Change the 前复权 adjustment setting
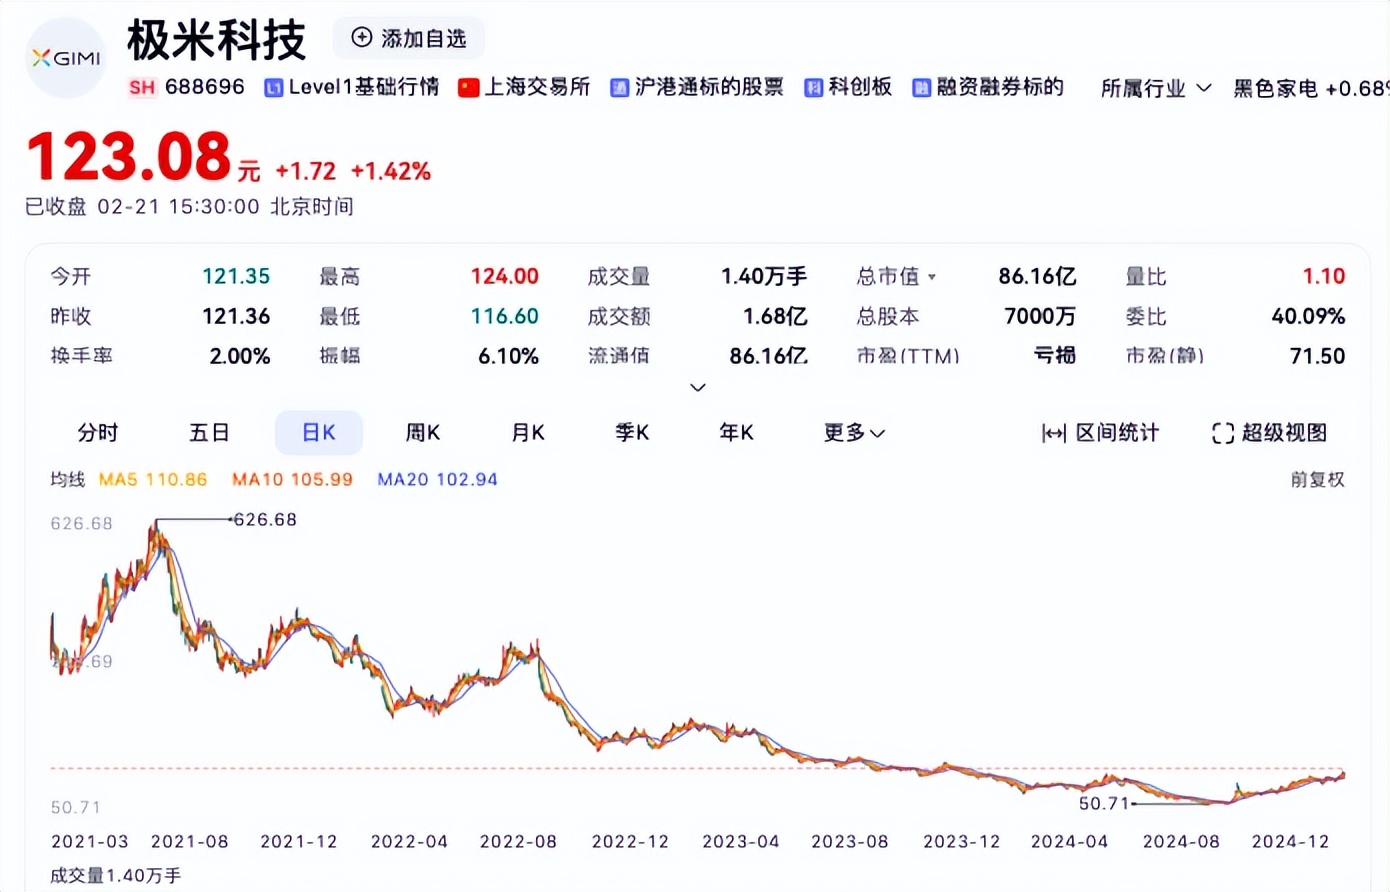 click(x=1317, y=480)
